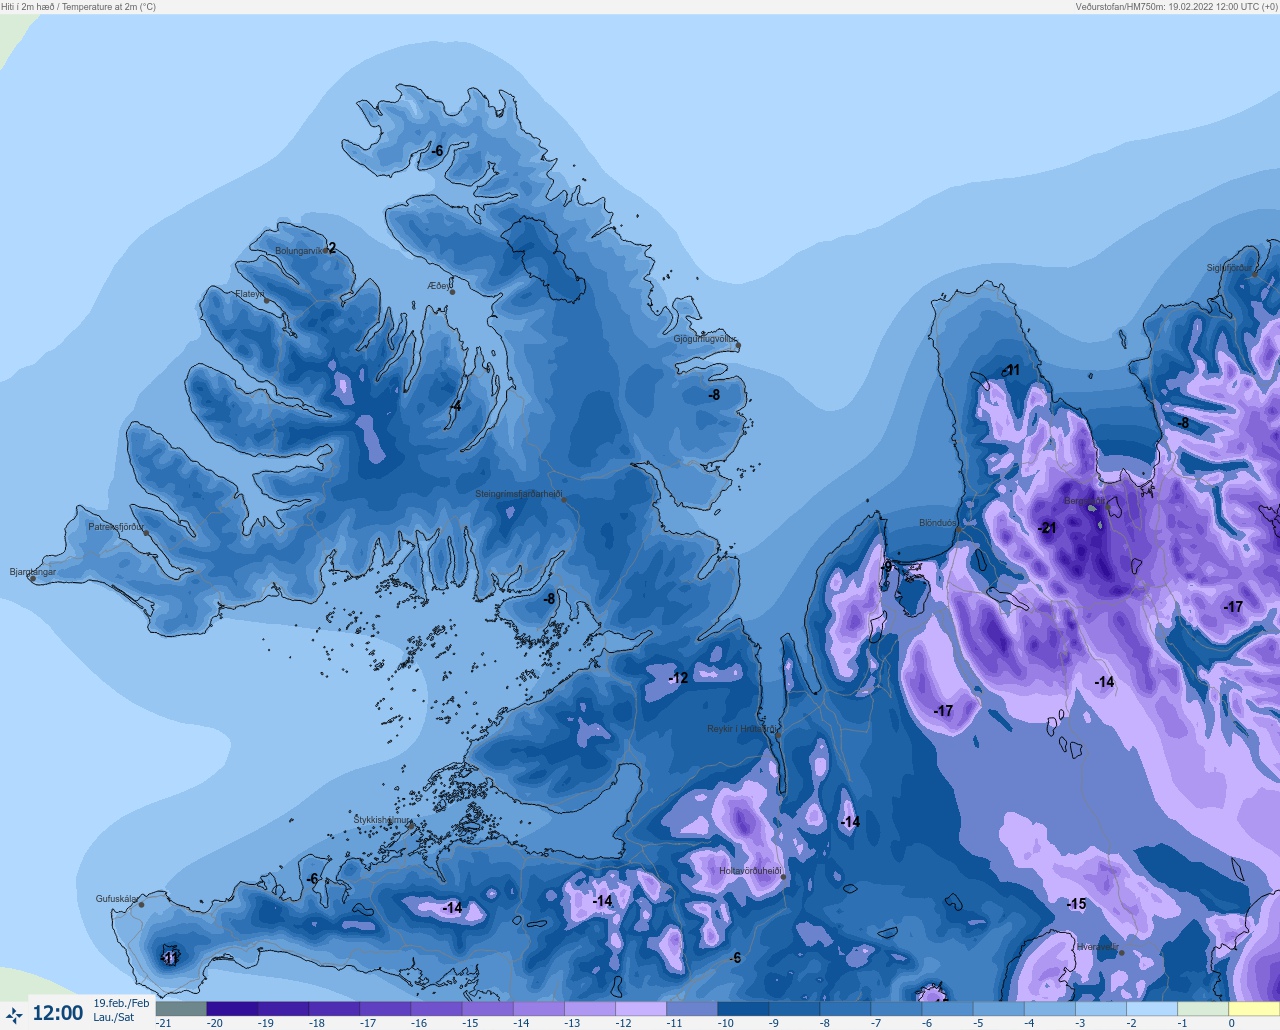Click the 12:00 time label
Viewport: 1280px width, 1030px height.
pyautogui.click(x=58, y=1013)
